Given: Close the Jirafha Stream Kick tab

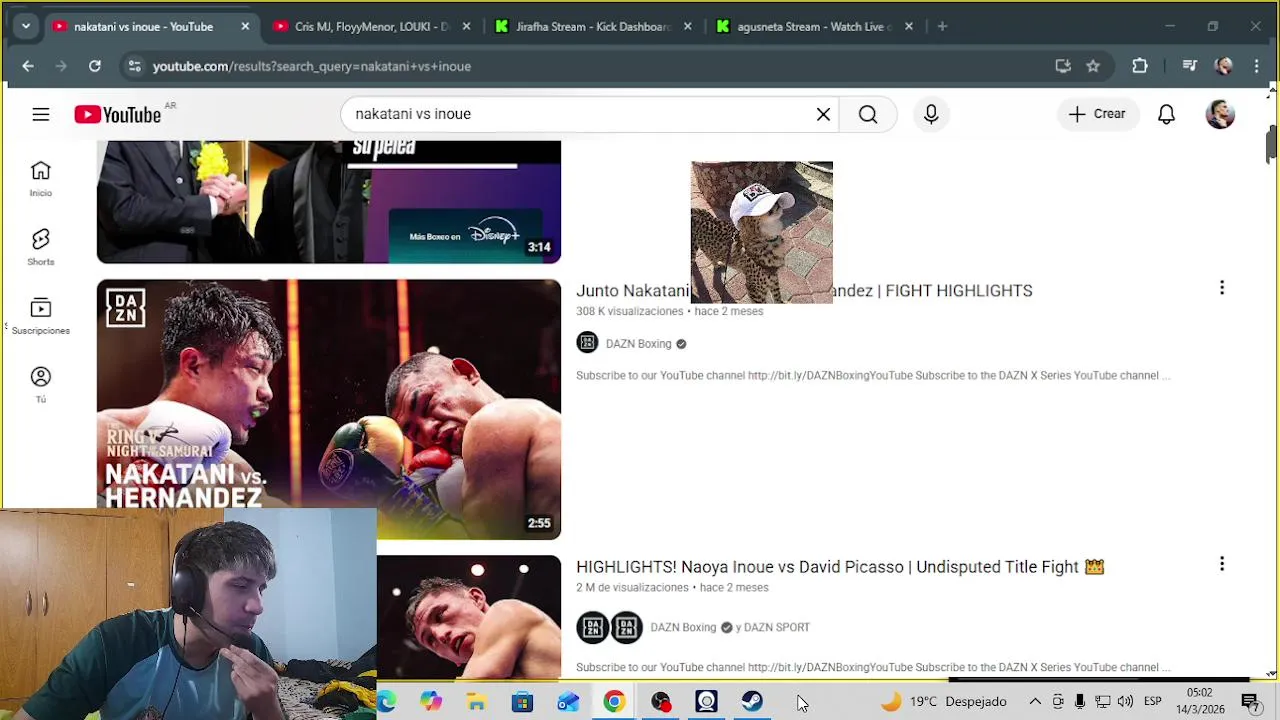Looking at the screenshot, I should pos(687,26).
